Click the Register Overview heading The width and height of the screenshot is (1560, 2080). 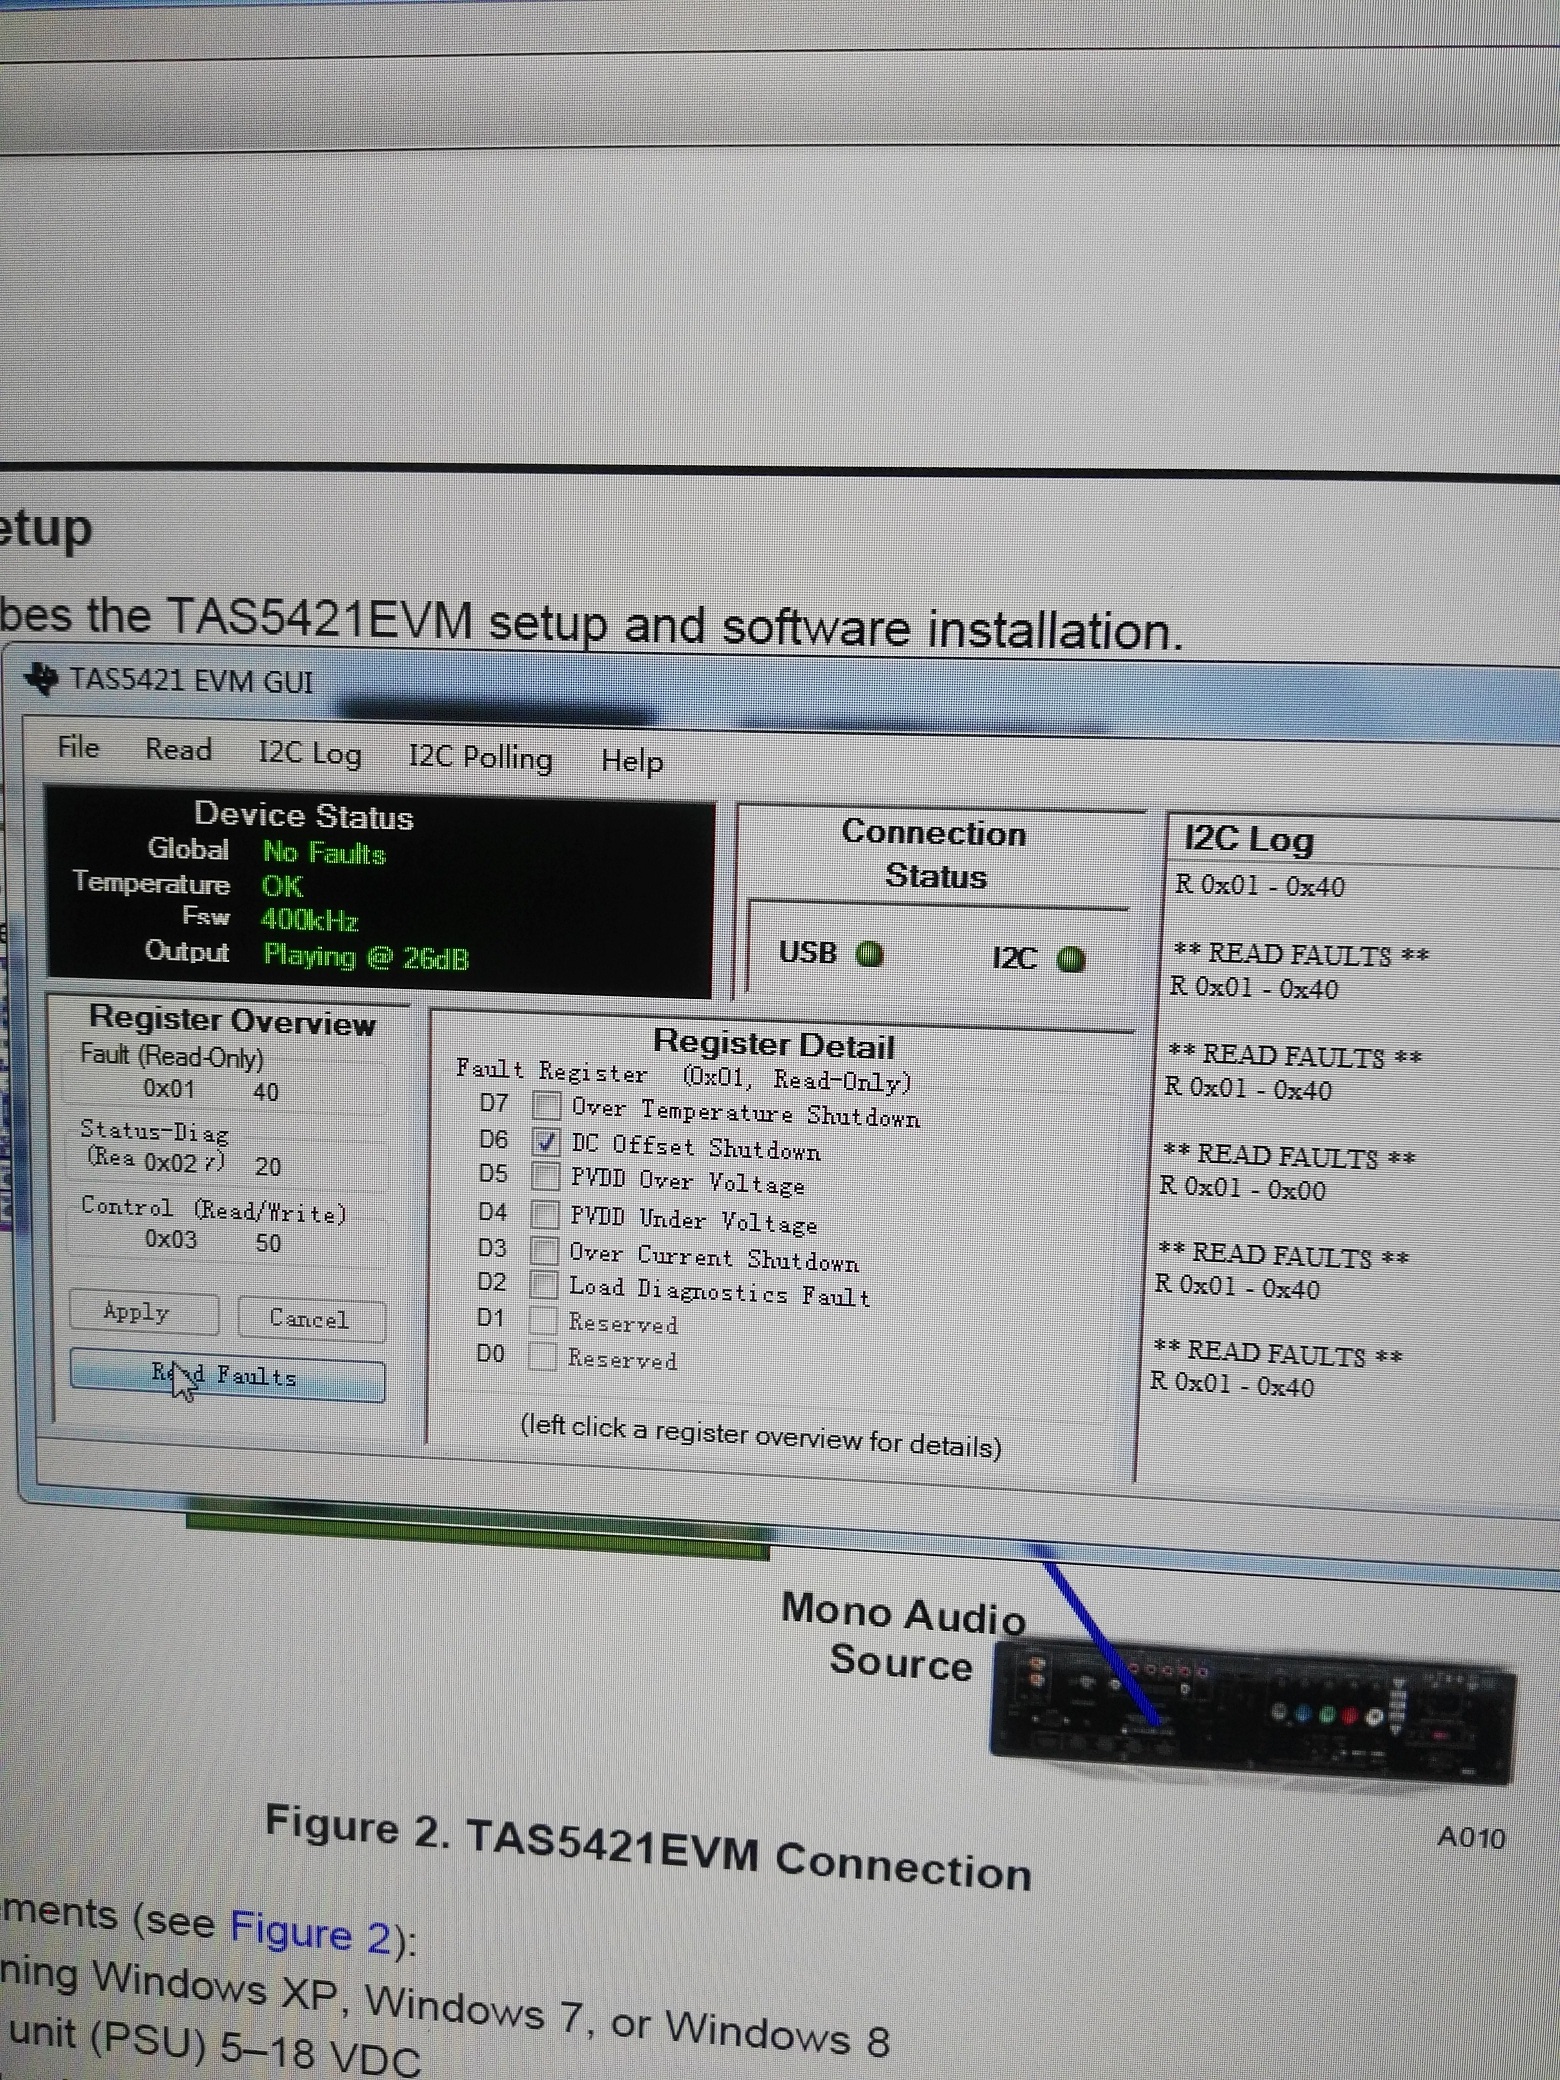coord(233,1020)
